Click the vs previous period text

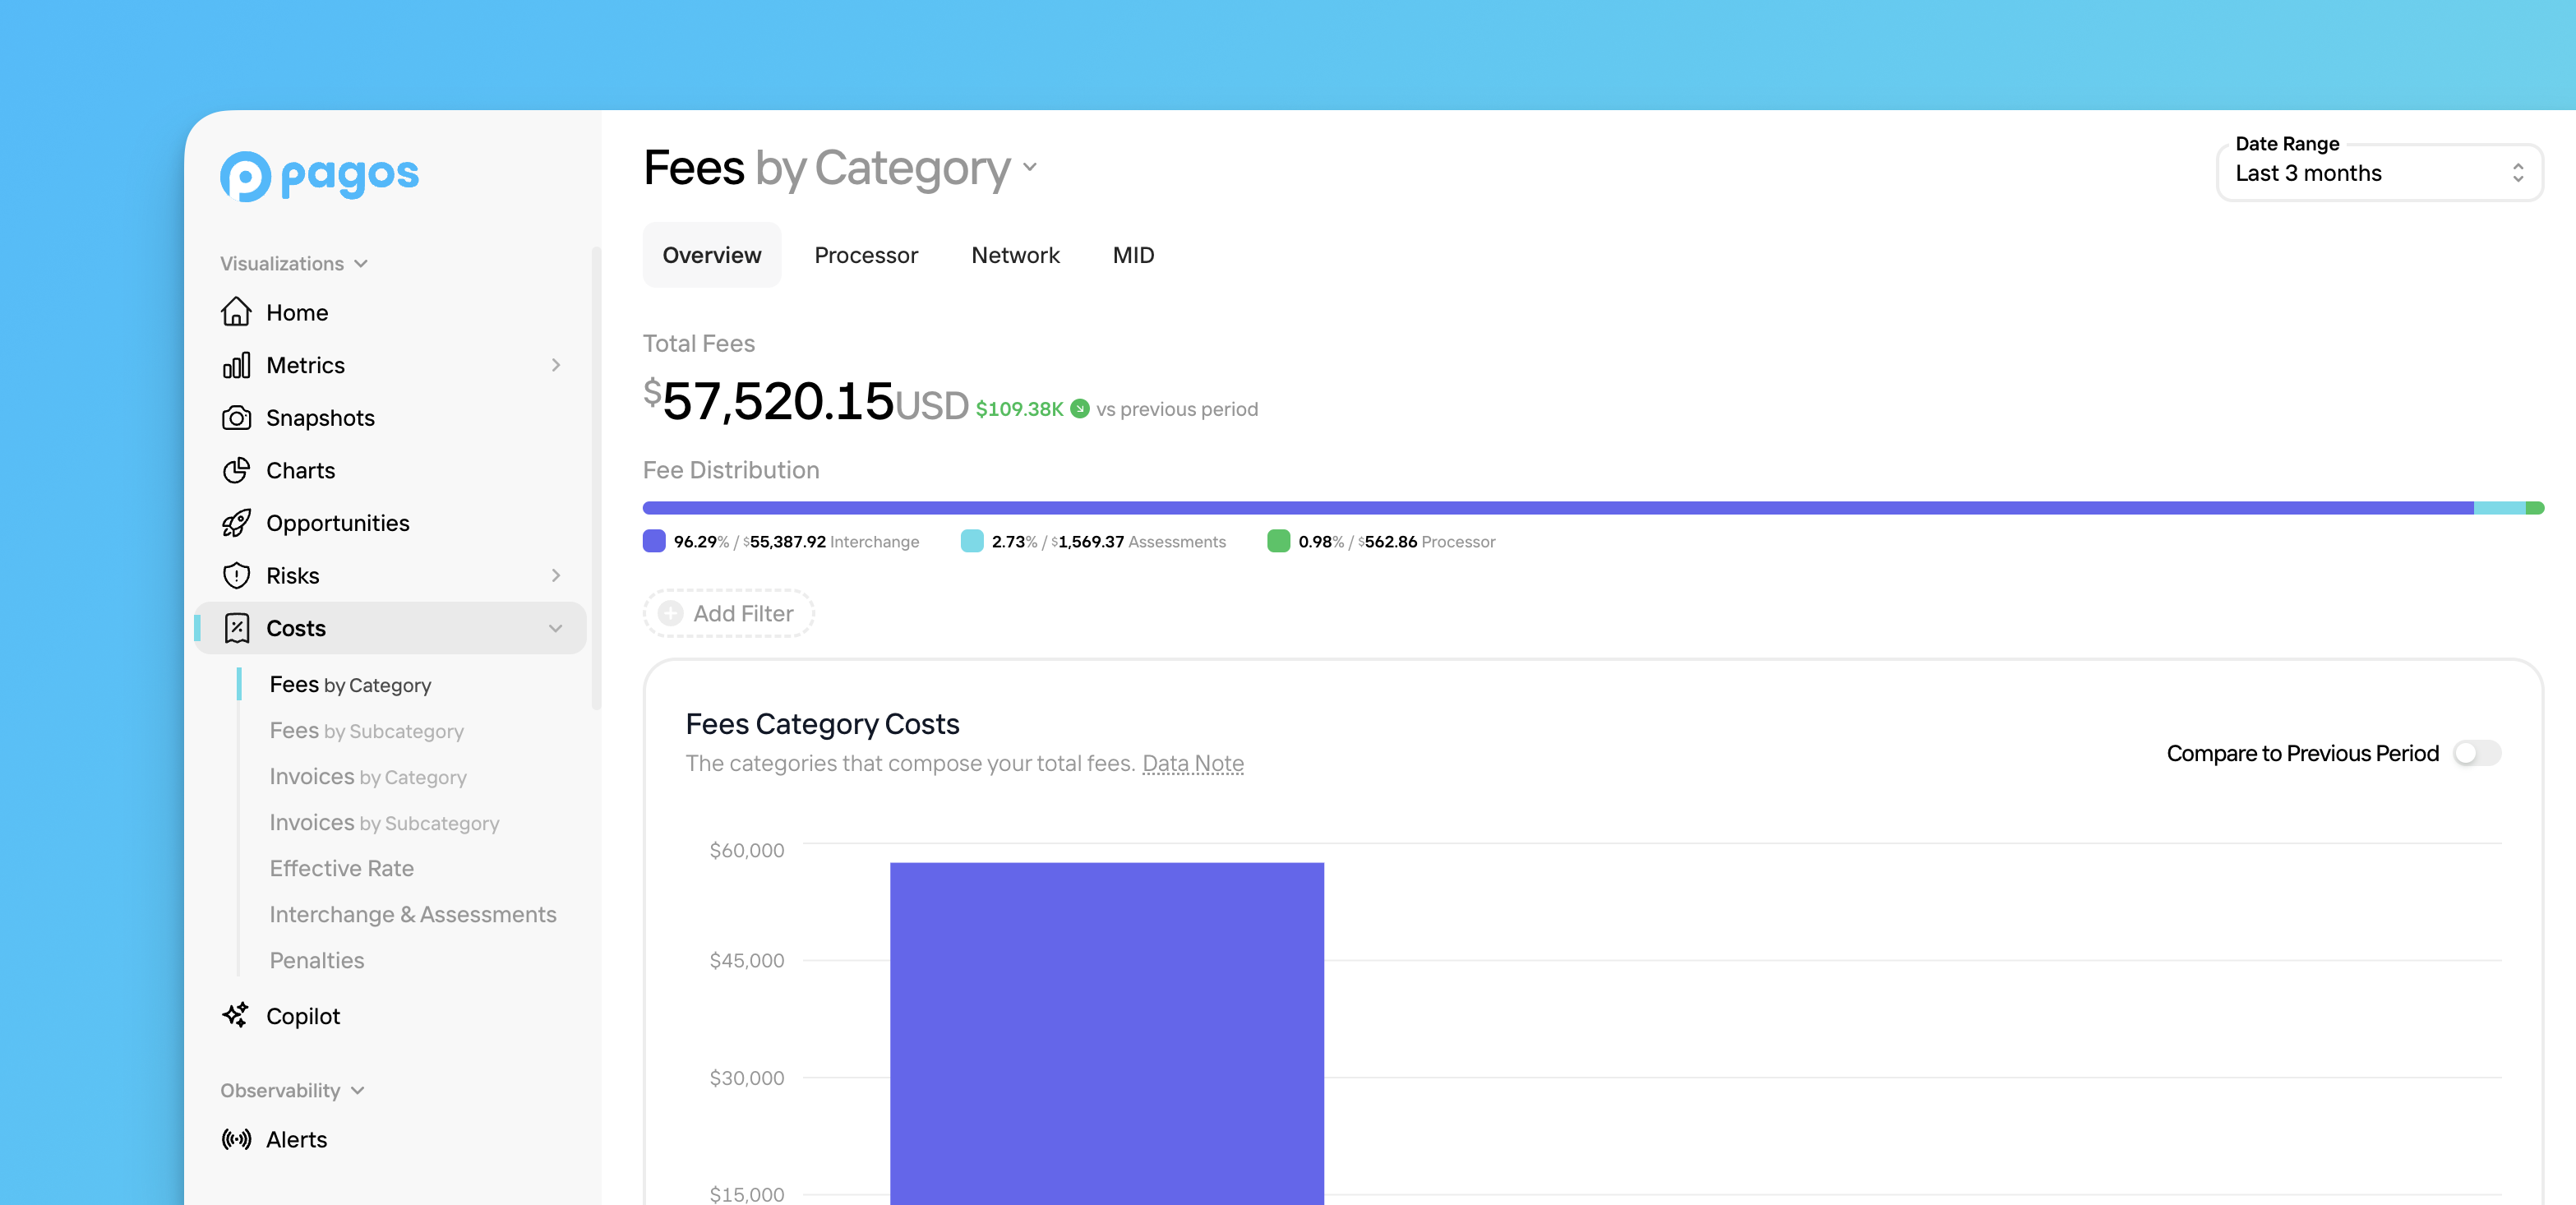(x=1177, y=409)
